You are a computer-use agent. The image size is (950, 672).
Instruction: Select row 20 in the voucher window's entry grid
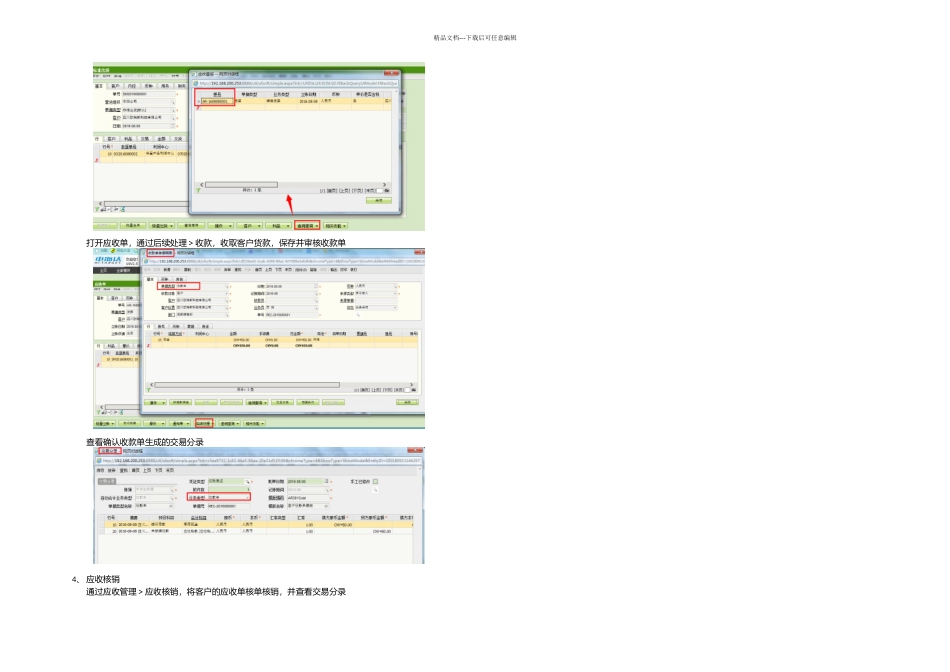coord(257,531)
